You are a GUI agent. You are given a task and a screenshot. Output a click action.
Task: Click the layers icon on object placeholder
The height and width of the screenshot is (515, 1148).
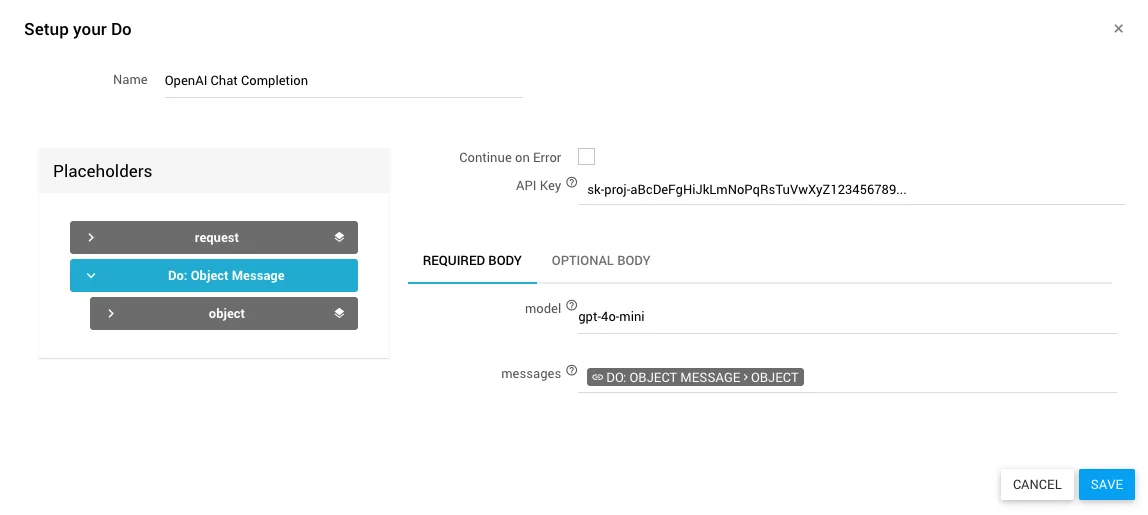[x=339, y=313]
